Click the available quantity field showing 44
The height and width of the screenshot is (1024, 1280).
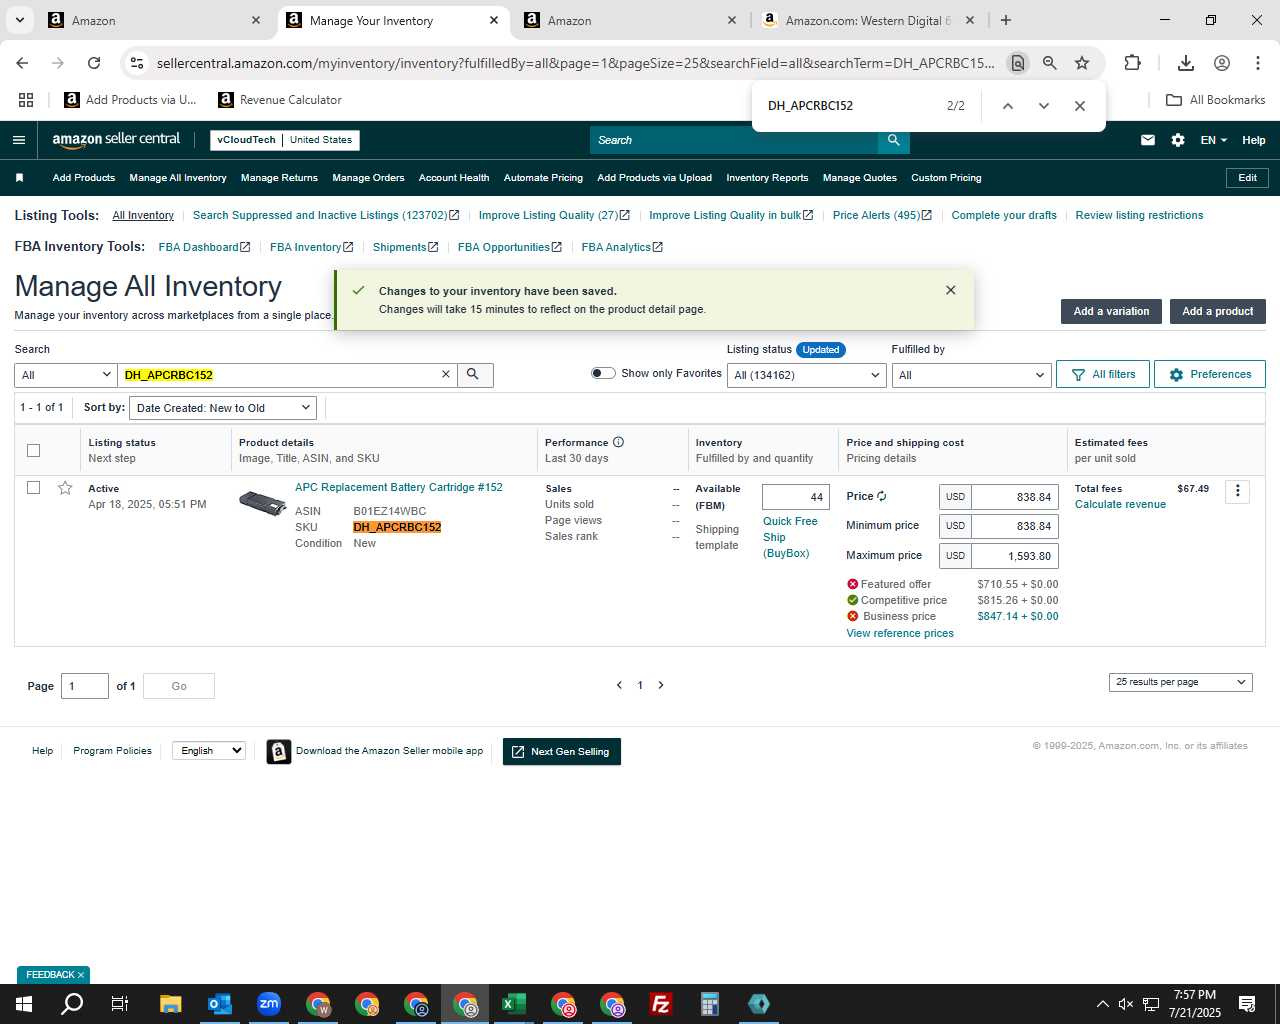(796, 497)
